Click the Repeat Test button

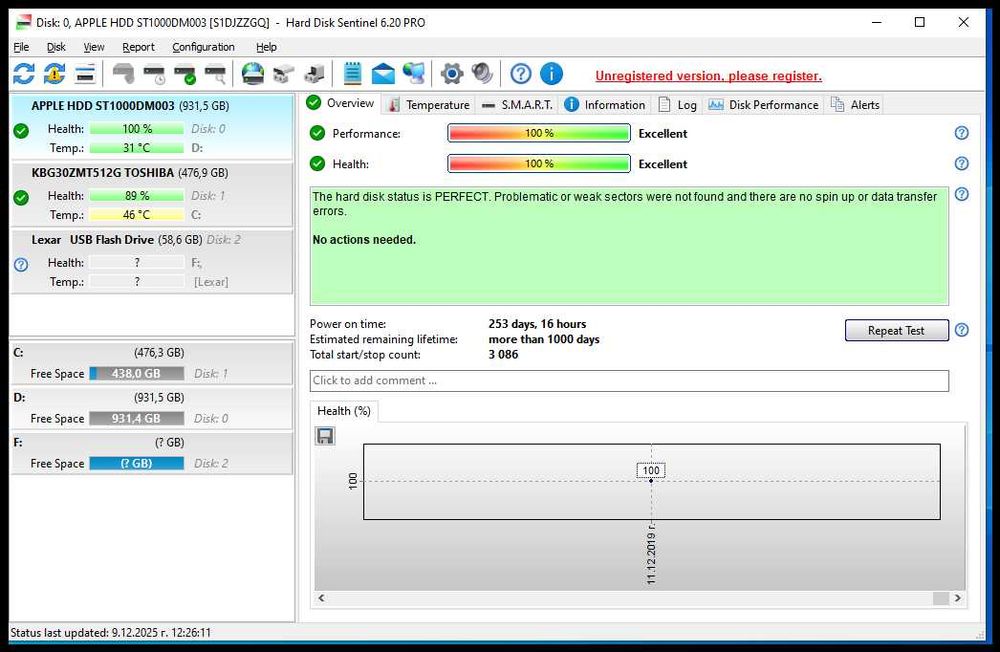pos(896,330)
